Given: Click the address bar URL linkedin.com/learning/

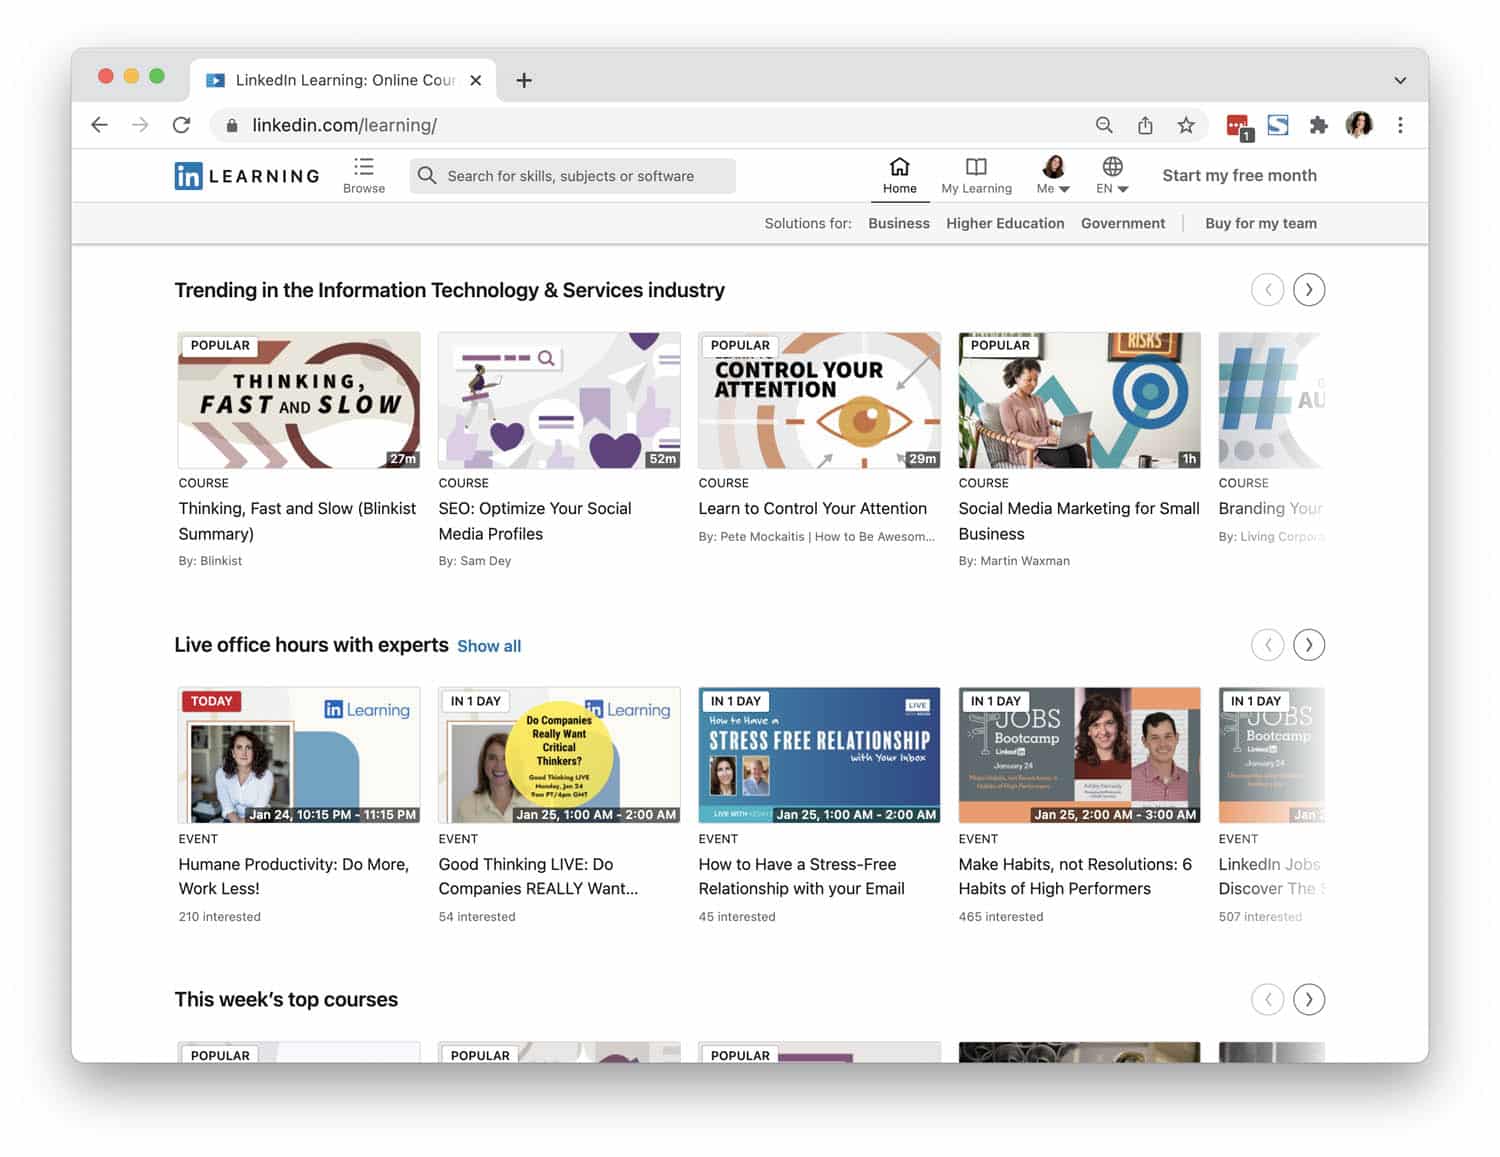Looking at the screenshot, I should coord(344,125).
